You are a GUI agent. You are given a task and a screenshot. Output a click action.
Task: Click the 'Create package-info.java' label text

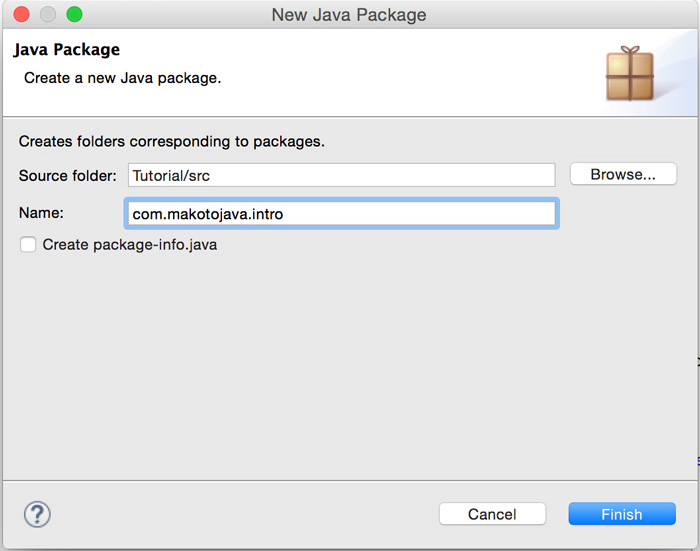(129, 244)
